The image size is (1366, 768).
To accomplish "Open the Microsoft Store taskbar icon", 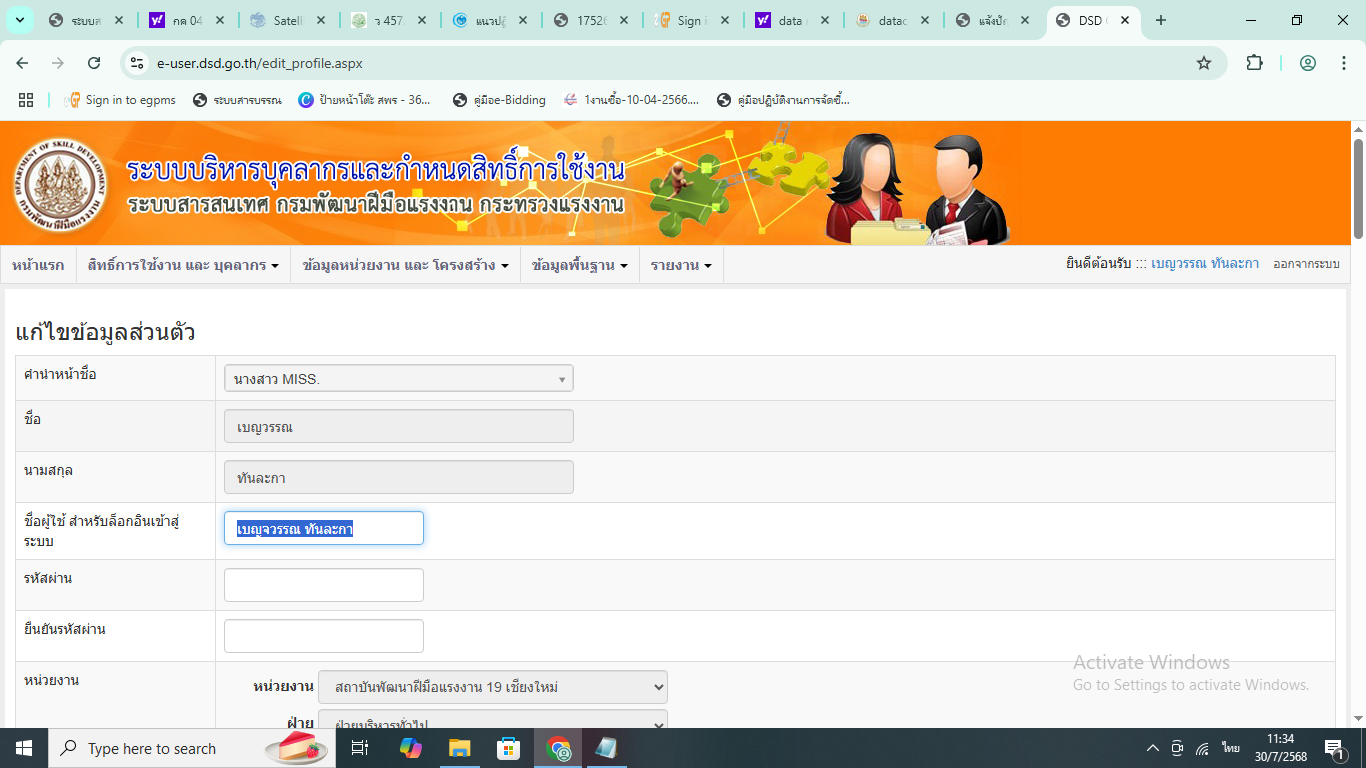I will tap(509, 748).
